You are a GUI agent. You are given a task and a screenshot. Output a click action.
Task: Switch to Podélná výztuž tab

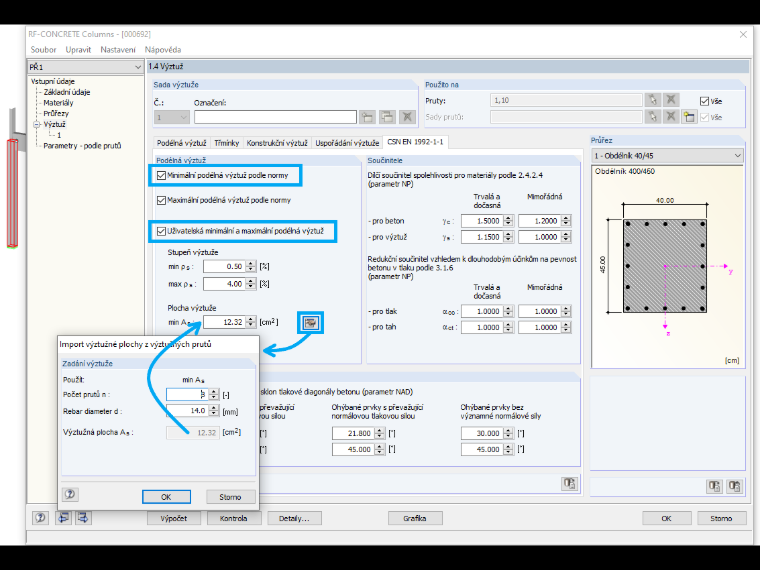pos(182,143)
